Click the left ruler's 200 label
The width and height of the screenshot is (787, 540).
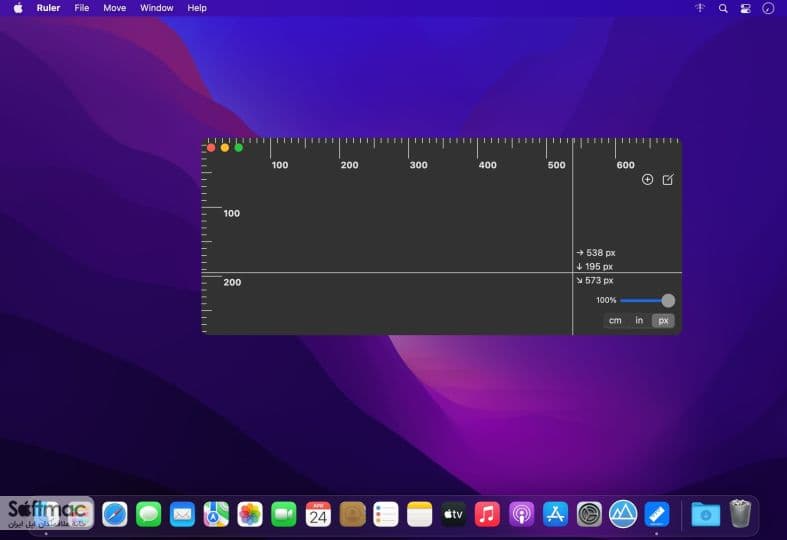point(232,282)
